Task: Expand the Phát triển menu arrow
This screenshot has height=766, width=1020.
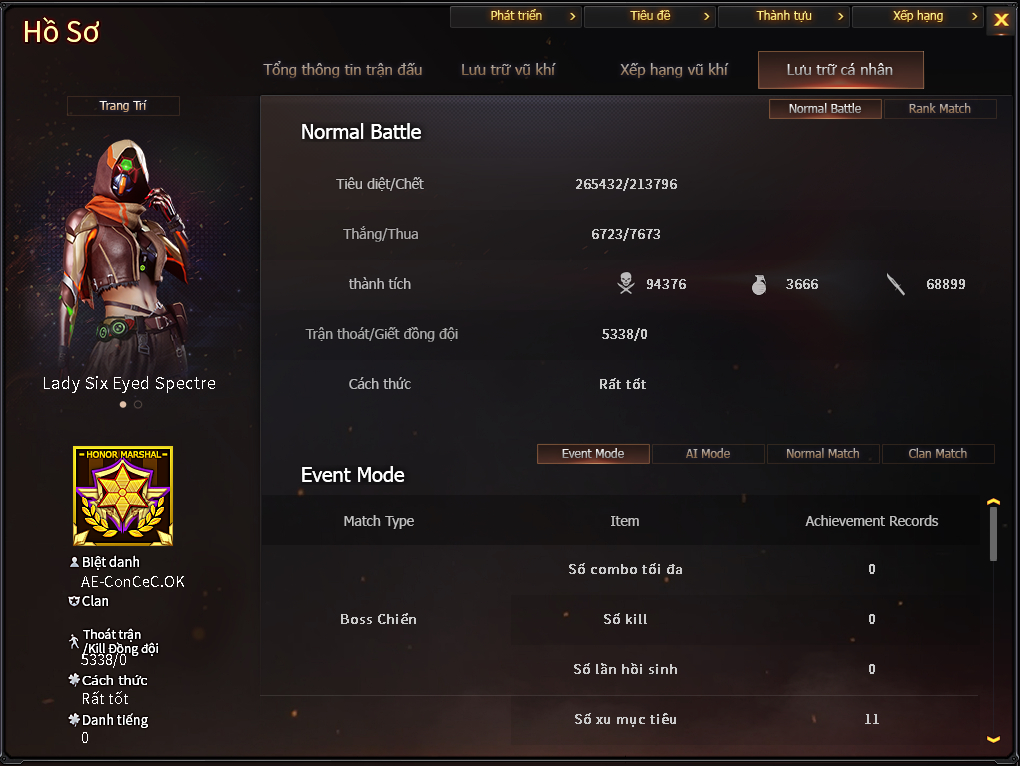Action: point(572,16)
